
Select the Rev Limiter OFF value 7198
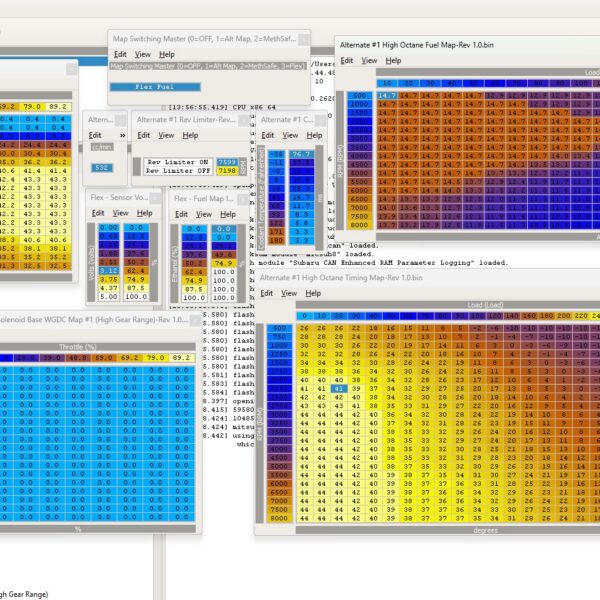click(x=227, y=171)
